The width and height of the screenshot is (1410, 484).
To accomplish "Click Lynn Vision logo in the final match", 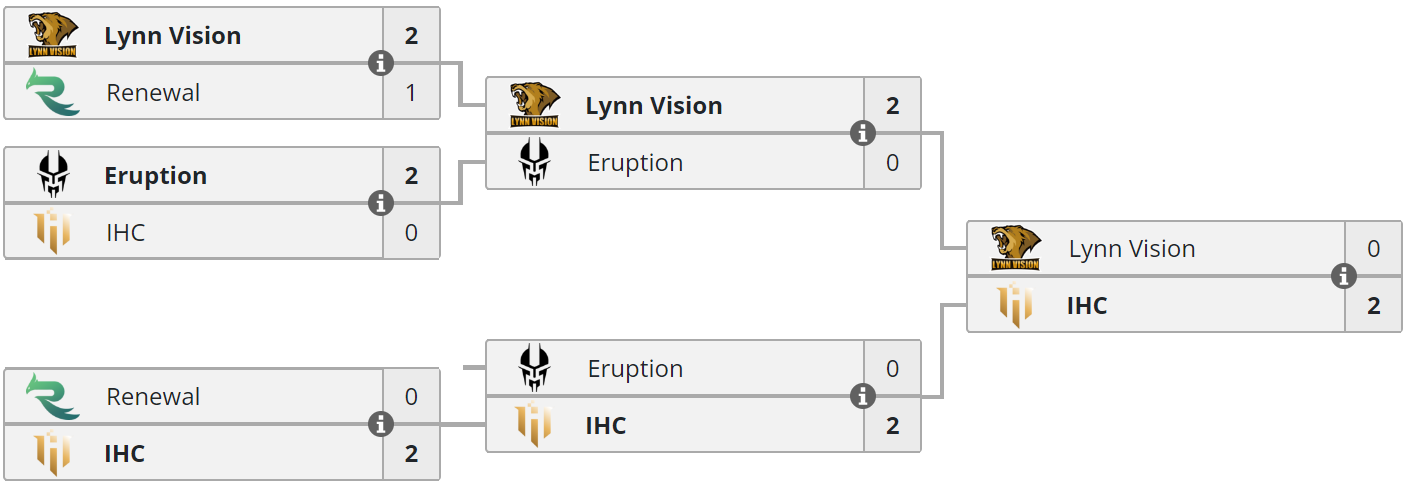I will click(x=1016, y=248).
